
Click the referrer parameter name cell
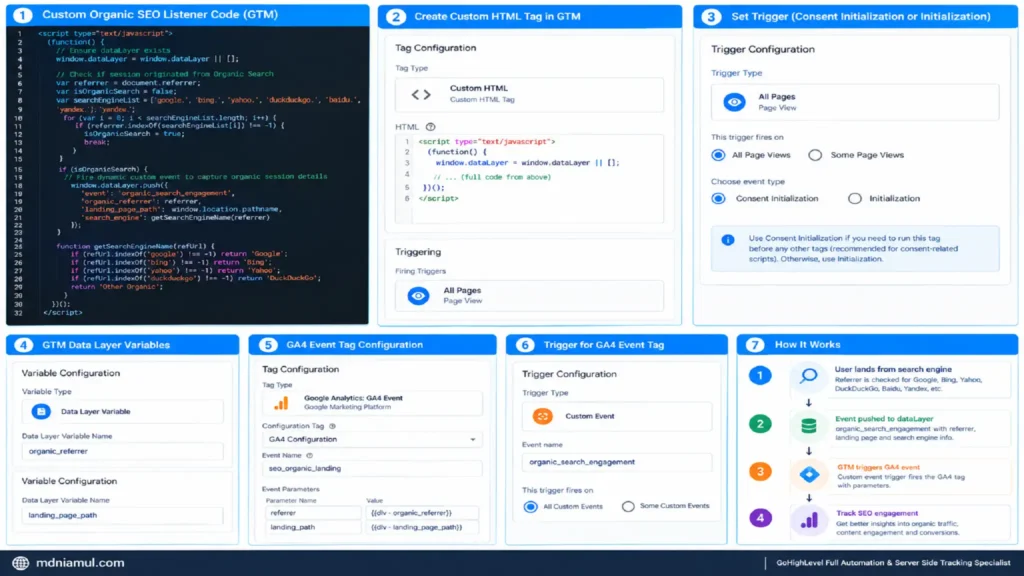pyautogui.click(x=313, y=513)
